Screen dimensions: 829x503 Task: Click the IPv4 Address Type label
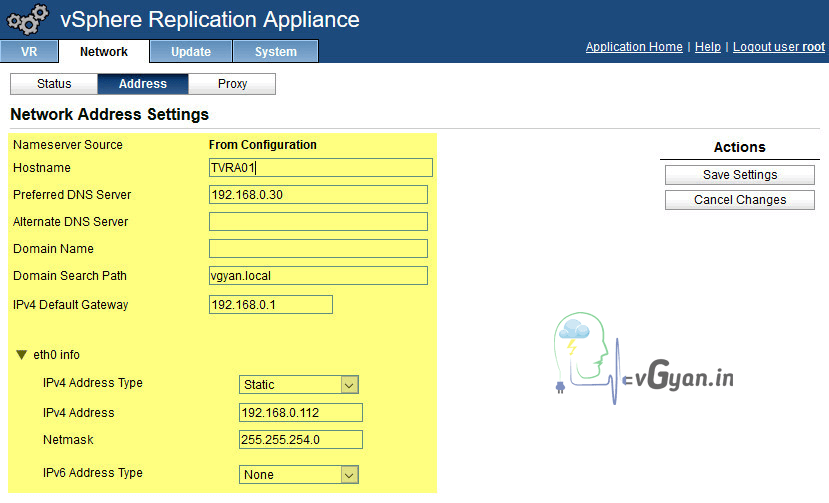tap(93, 383)
